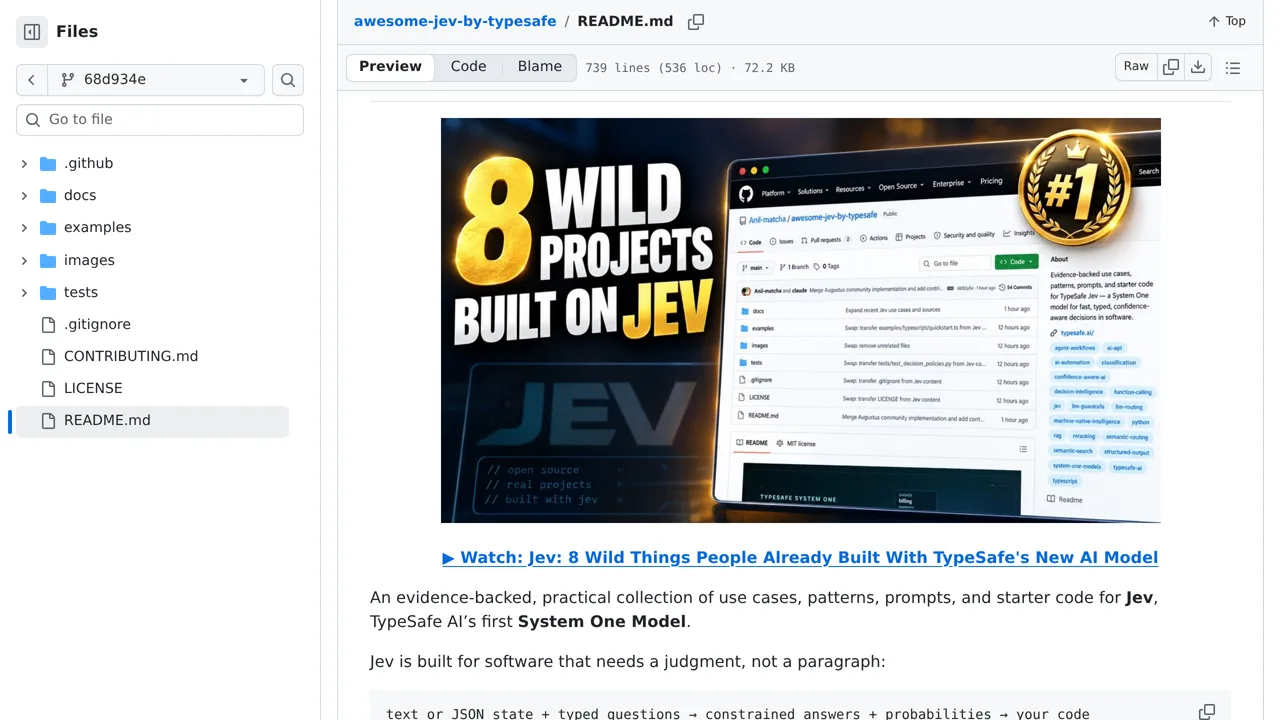Click the README.md file icon
The image size is (1280, 720).
48,421
